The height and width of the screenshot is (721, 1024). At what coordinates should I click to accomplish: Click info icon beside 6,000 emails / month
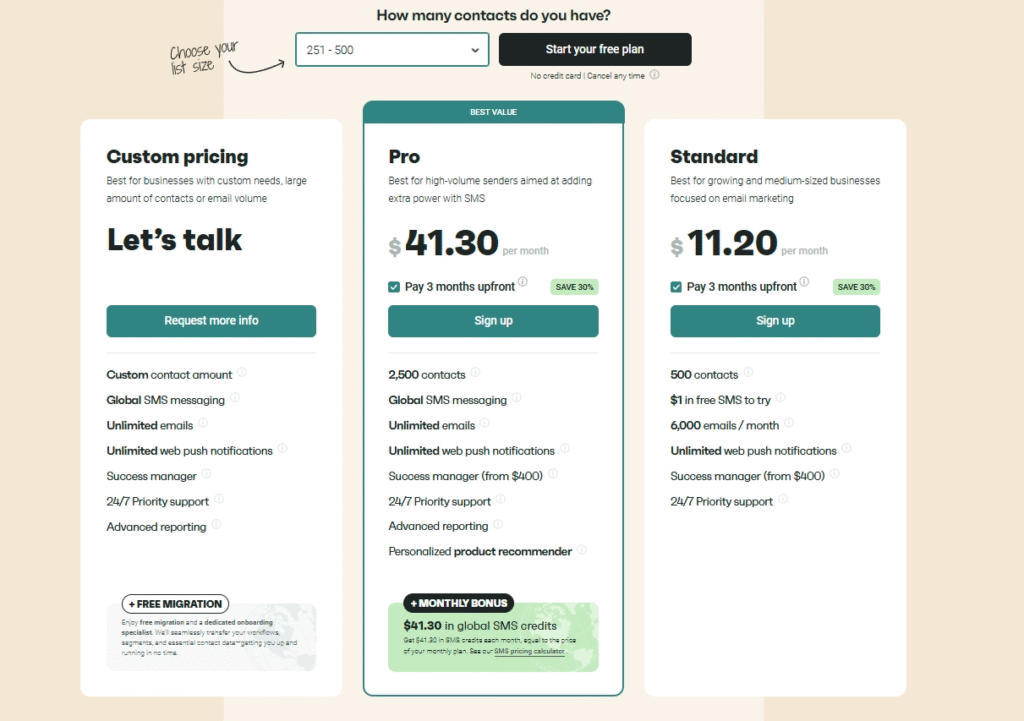pyautogui.click(x=788, y=424)
